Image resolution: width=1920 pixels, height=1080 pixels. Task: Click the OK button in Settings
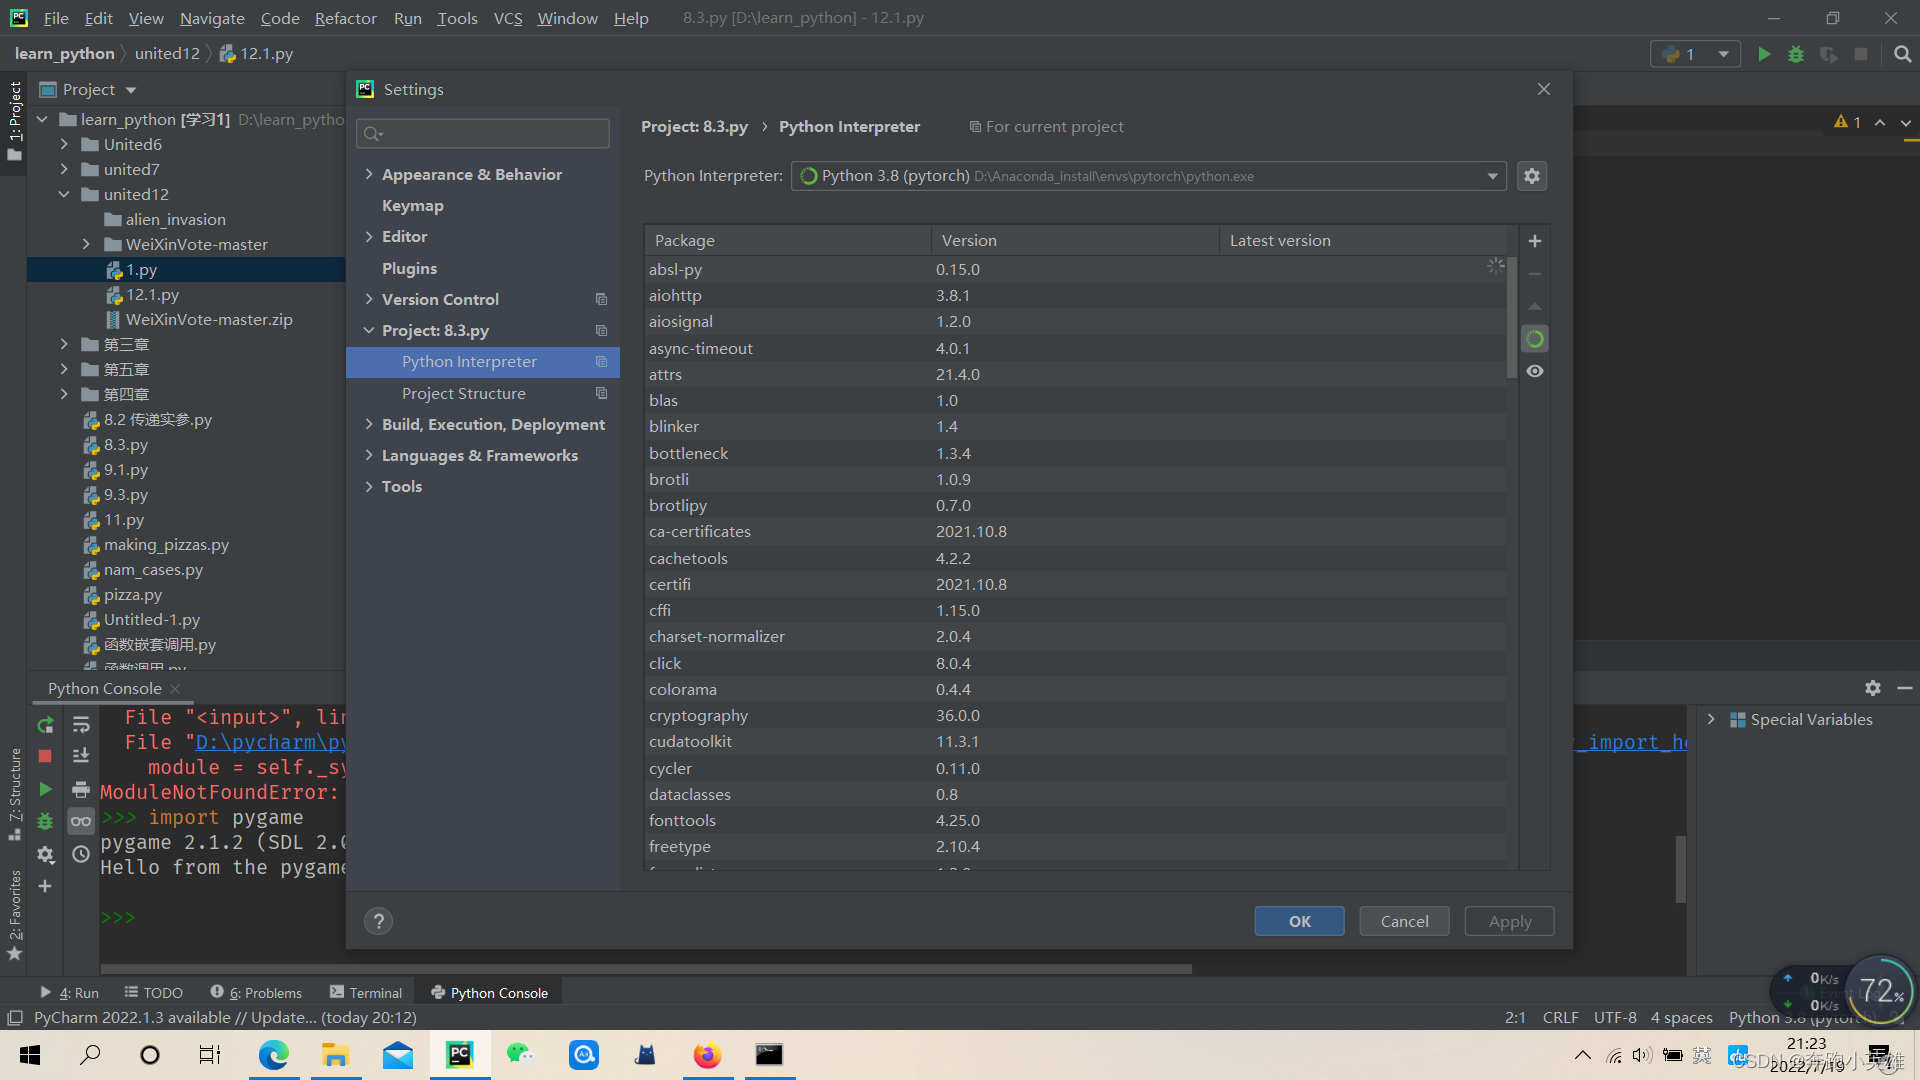1299,921
